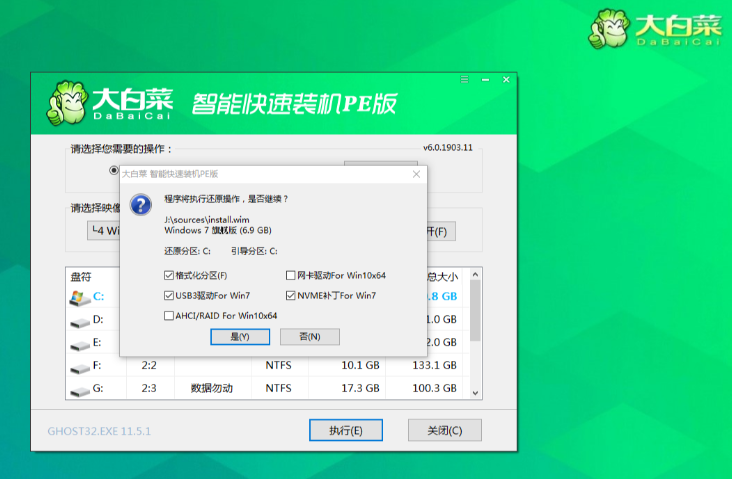Click the 引导分区: C: text

(254, 251)
